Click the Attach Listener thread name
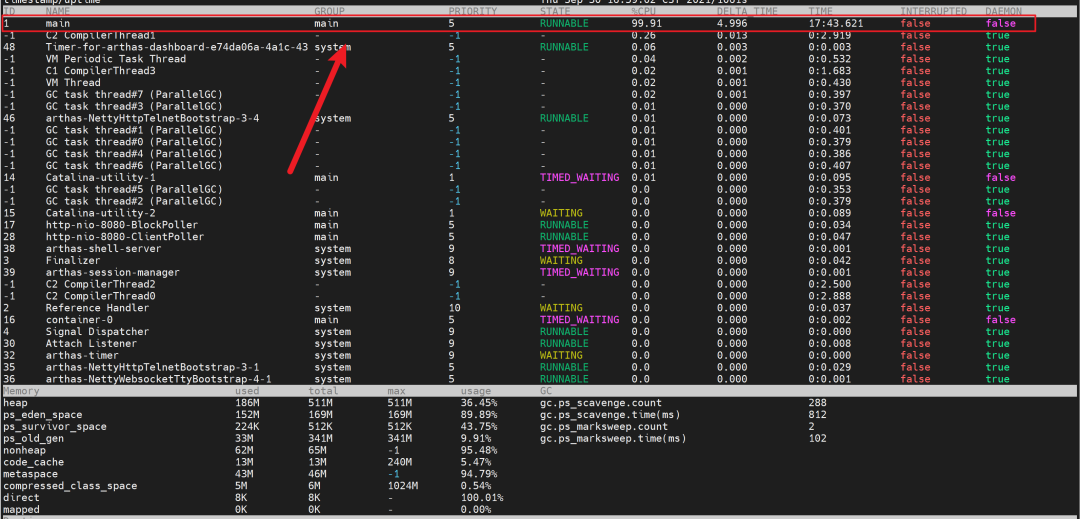The height and width of the screenshot is (519, 1080). (x=92, y=343)
